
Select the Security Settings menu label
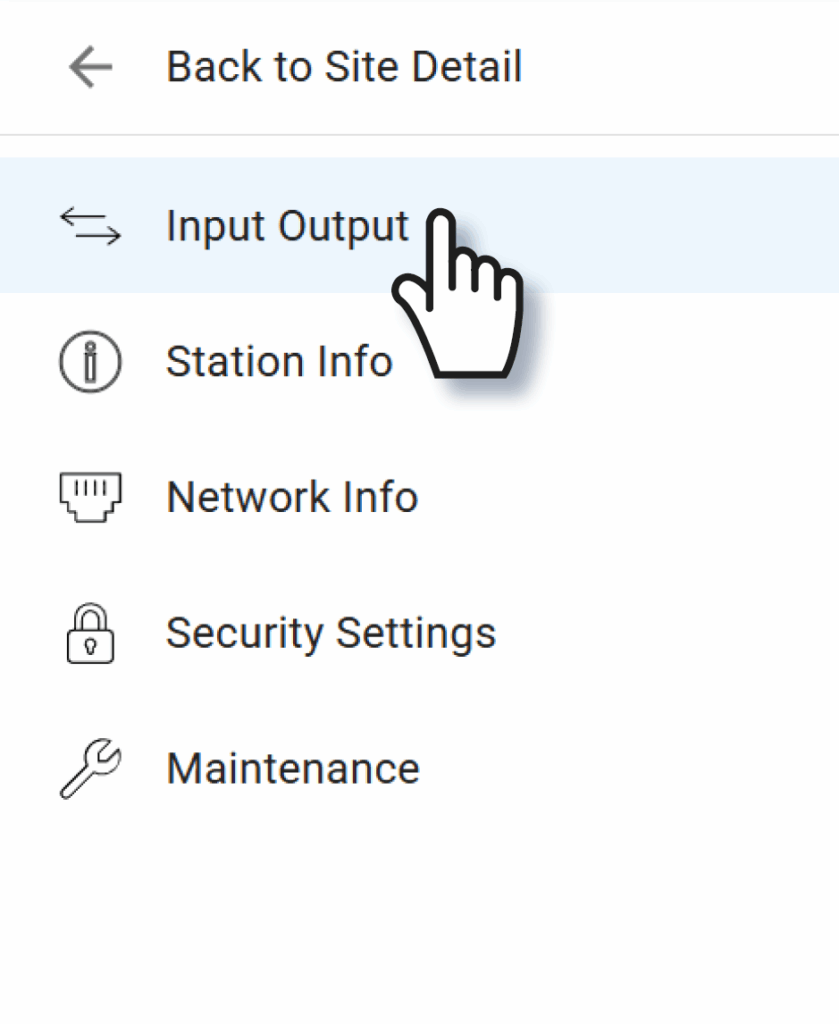pos(331,633)
